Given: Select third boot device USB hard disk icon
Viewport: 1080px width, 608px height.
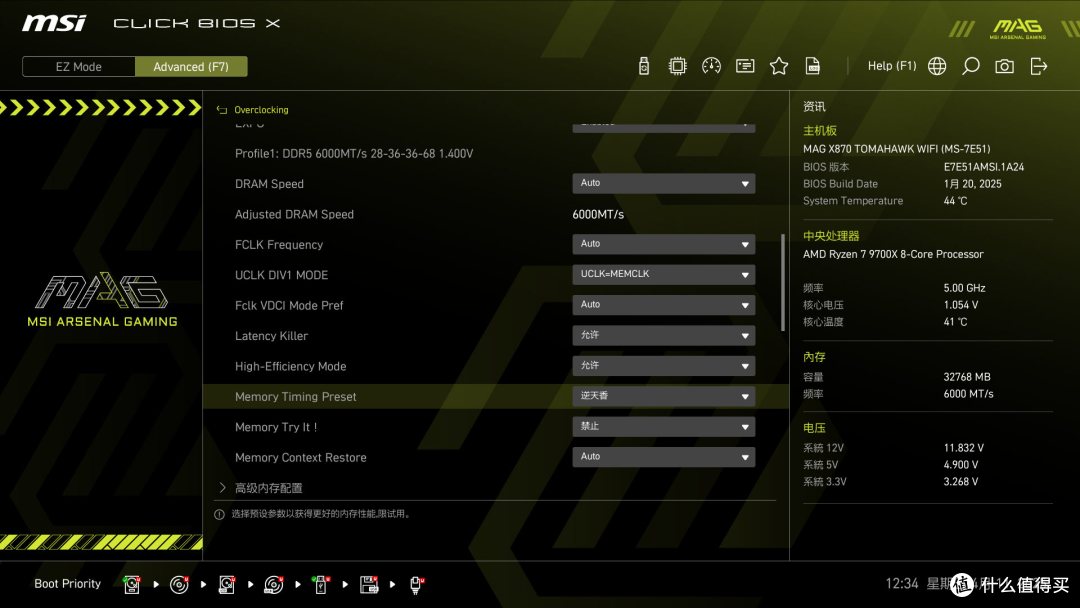Looking at the screenshot, I should [227, 585].
